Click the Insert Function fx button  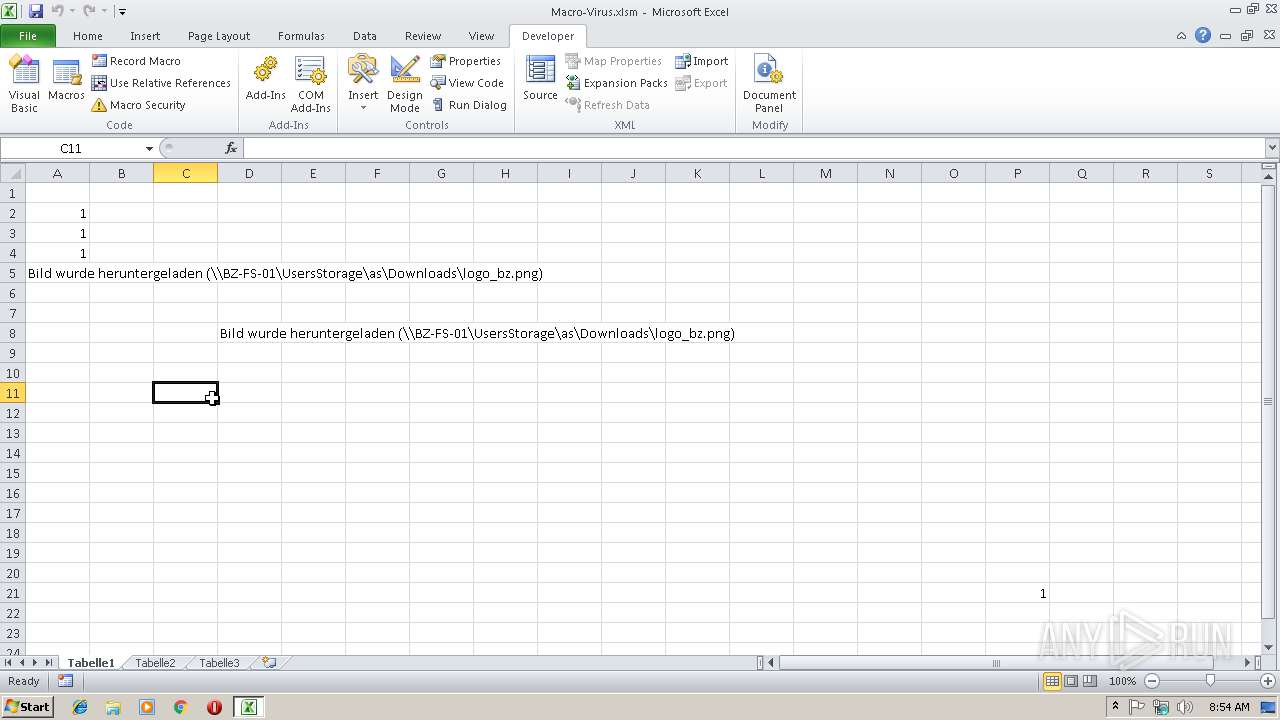[x=231, y=148]
